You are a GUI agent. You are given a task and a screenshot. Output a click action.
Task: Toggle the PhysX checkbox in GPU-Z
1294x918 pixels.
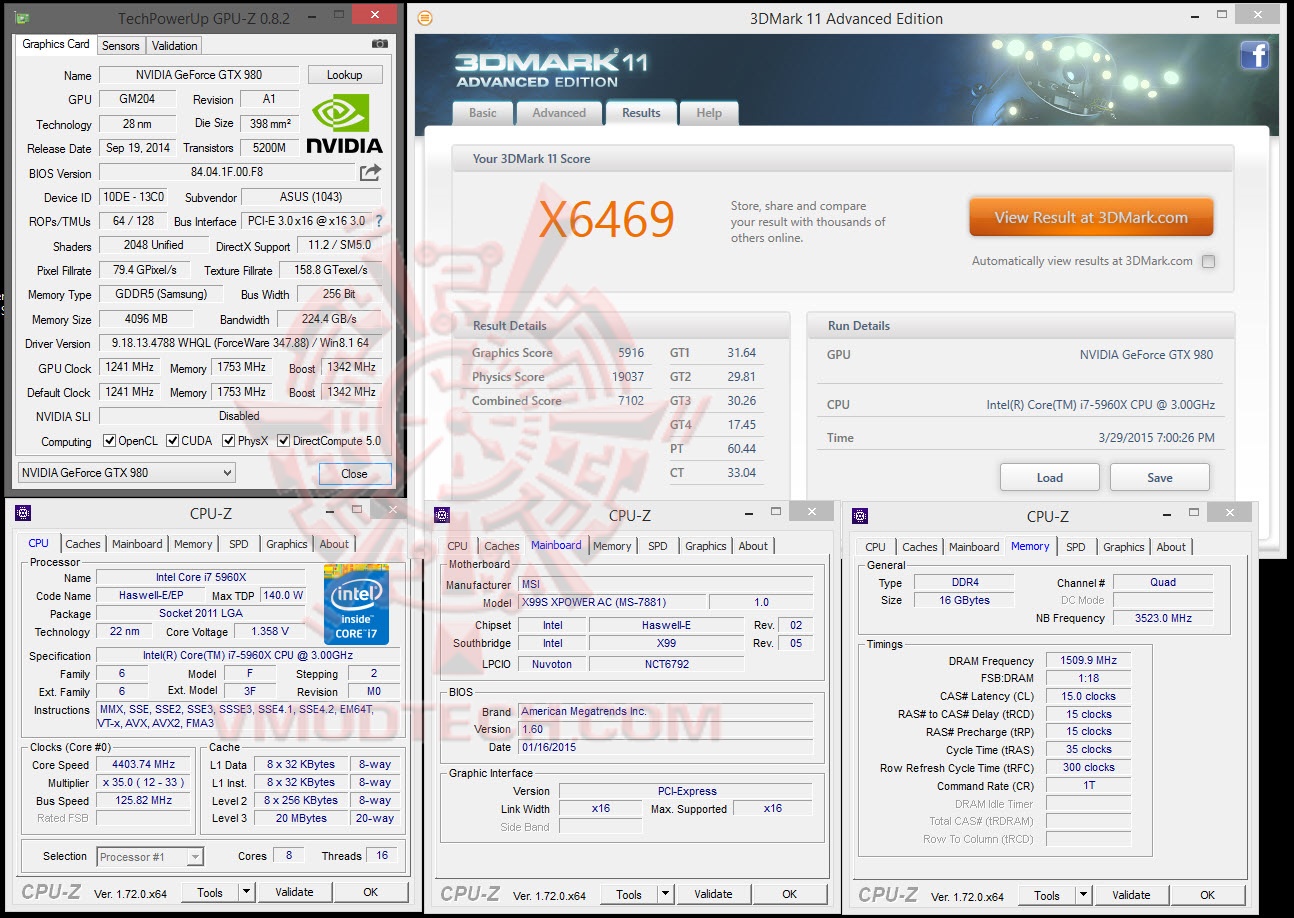pyautogui.click(x=229, y=441)
